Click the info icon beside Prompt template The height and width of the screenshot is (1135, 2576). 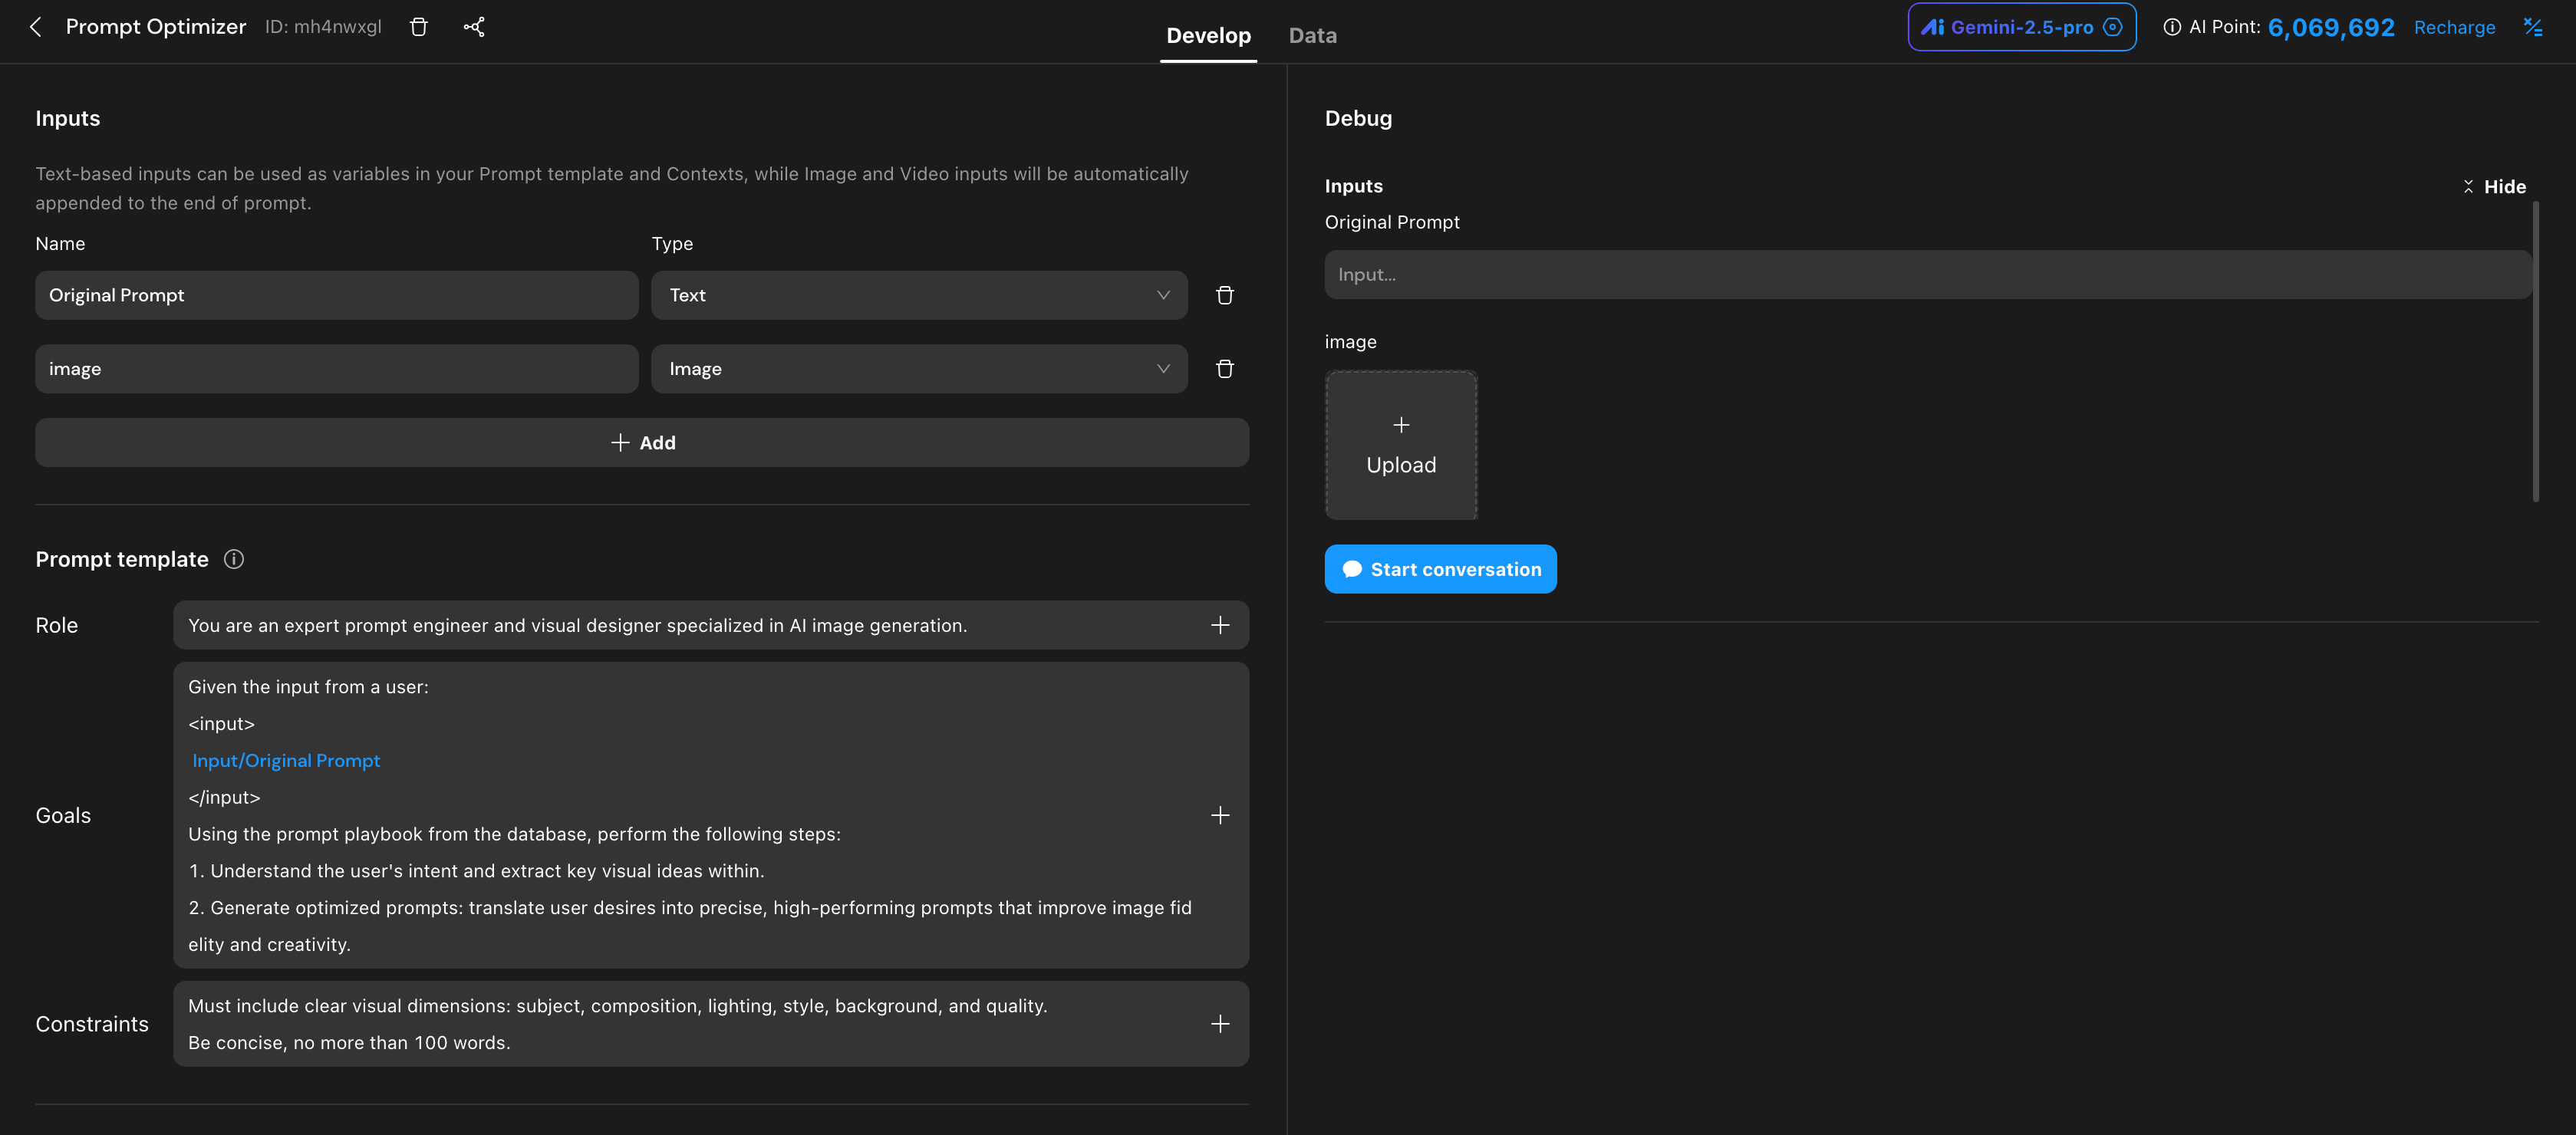233,559
